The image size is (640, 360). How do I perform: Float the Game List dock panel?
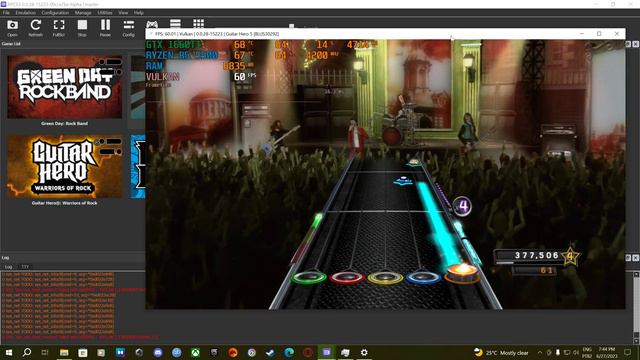coord(628,44)
